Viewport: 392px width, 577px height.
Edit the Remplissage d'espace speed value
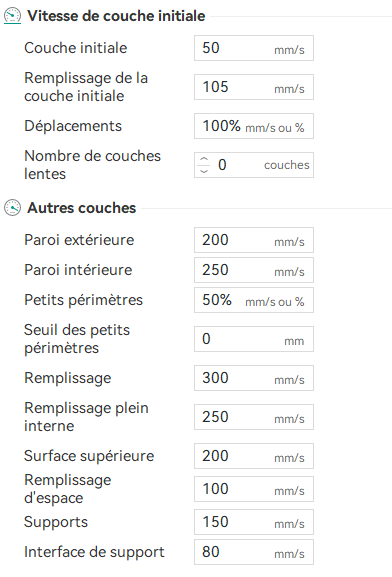pyautogui.click(x=254, y=489)
